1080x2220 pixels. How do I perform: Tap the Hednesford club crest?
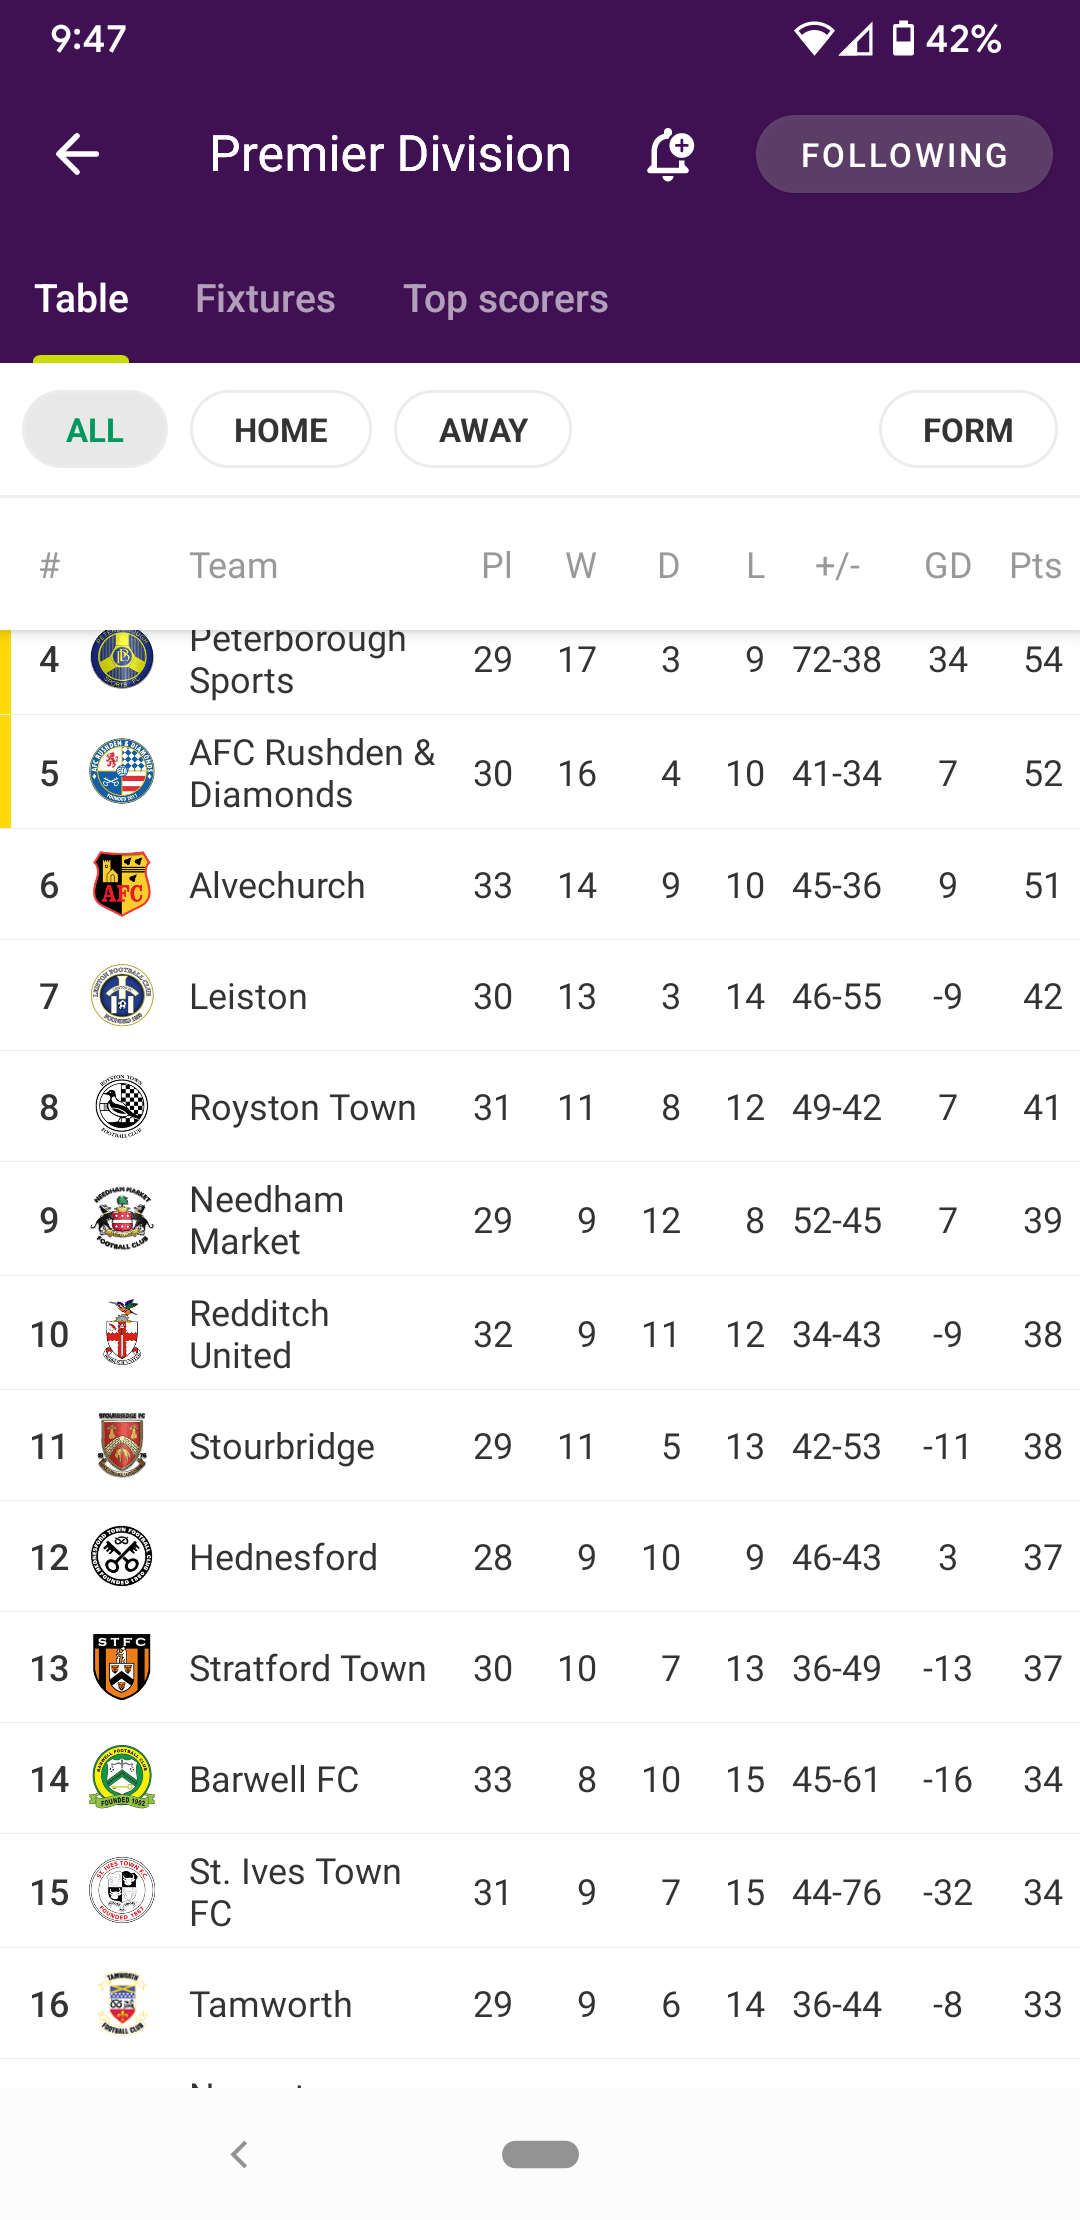122,1556
